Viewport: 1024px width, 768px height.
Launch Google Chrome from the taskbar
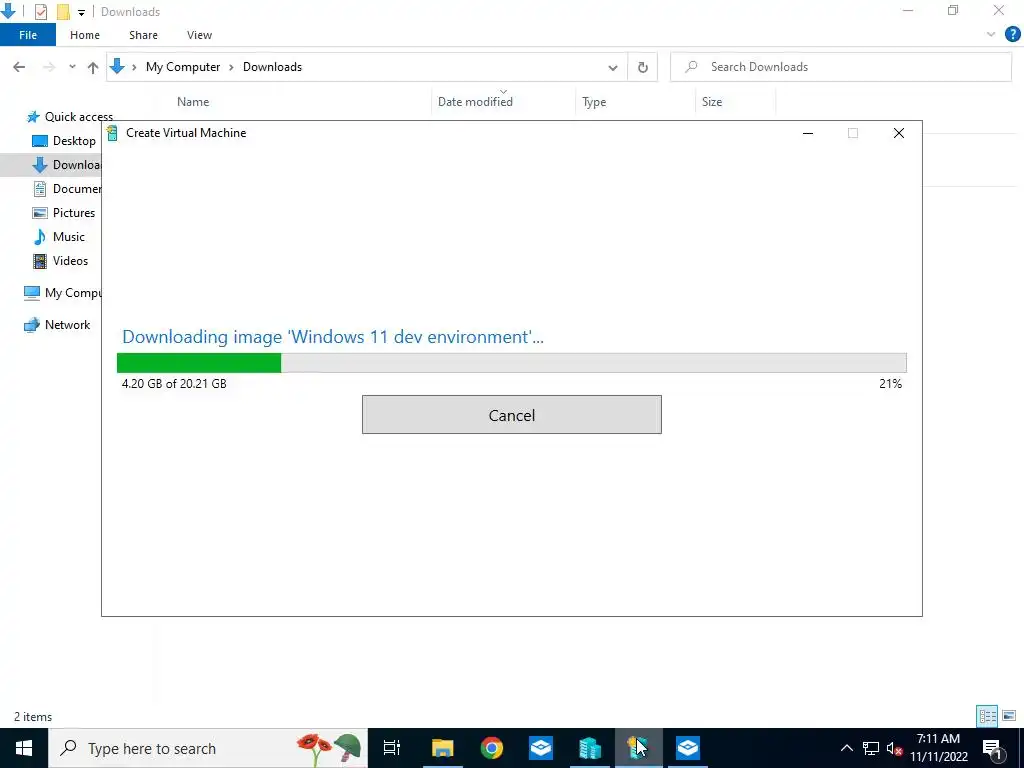click(x=492, y=748)
